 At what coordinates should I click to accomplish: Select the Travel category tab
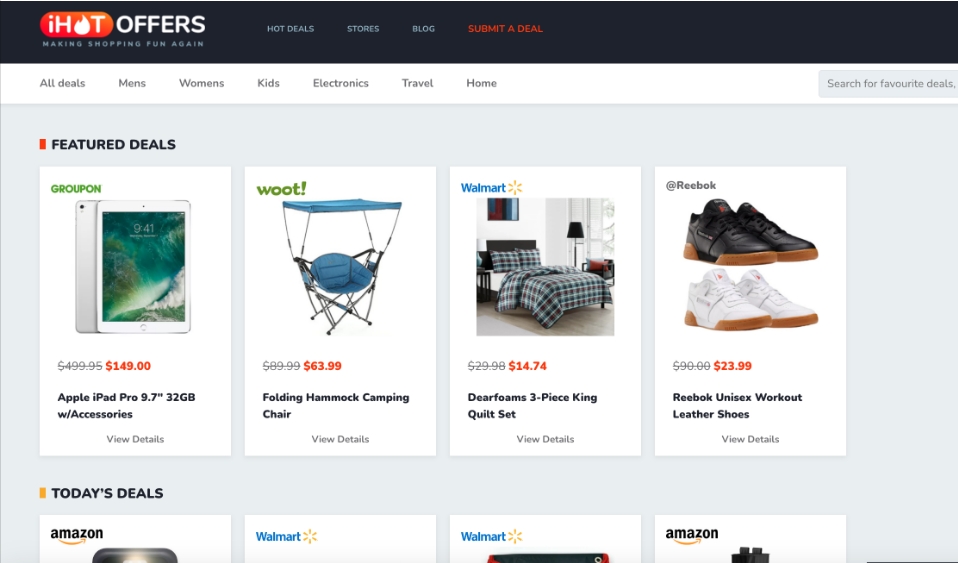pyautogui.click(x=417, y=83)
